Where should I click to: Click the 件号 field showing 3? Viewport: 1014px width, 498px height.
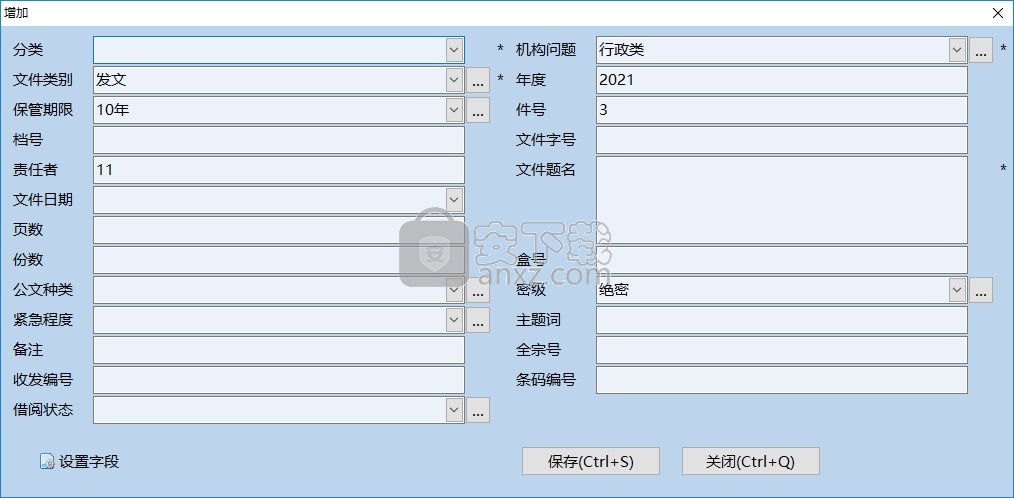pos(782,110)
